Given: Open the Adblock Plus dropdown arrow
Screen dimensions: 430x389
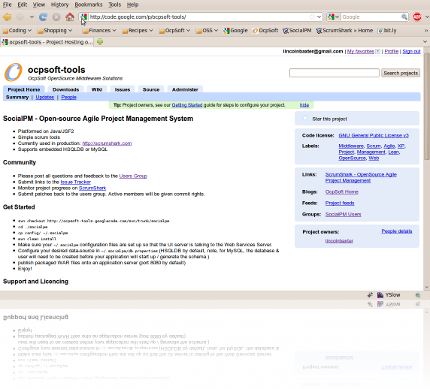Looking at the screenshot, I should pyautogui.click(x=427, y=17).
